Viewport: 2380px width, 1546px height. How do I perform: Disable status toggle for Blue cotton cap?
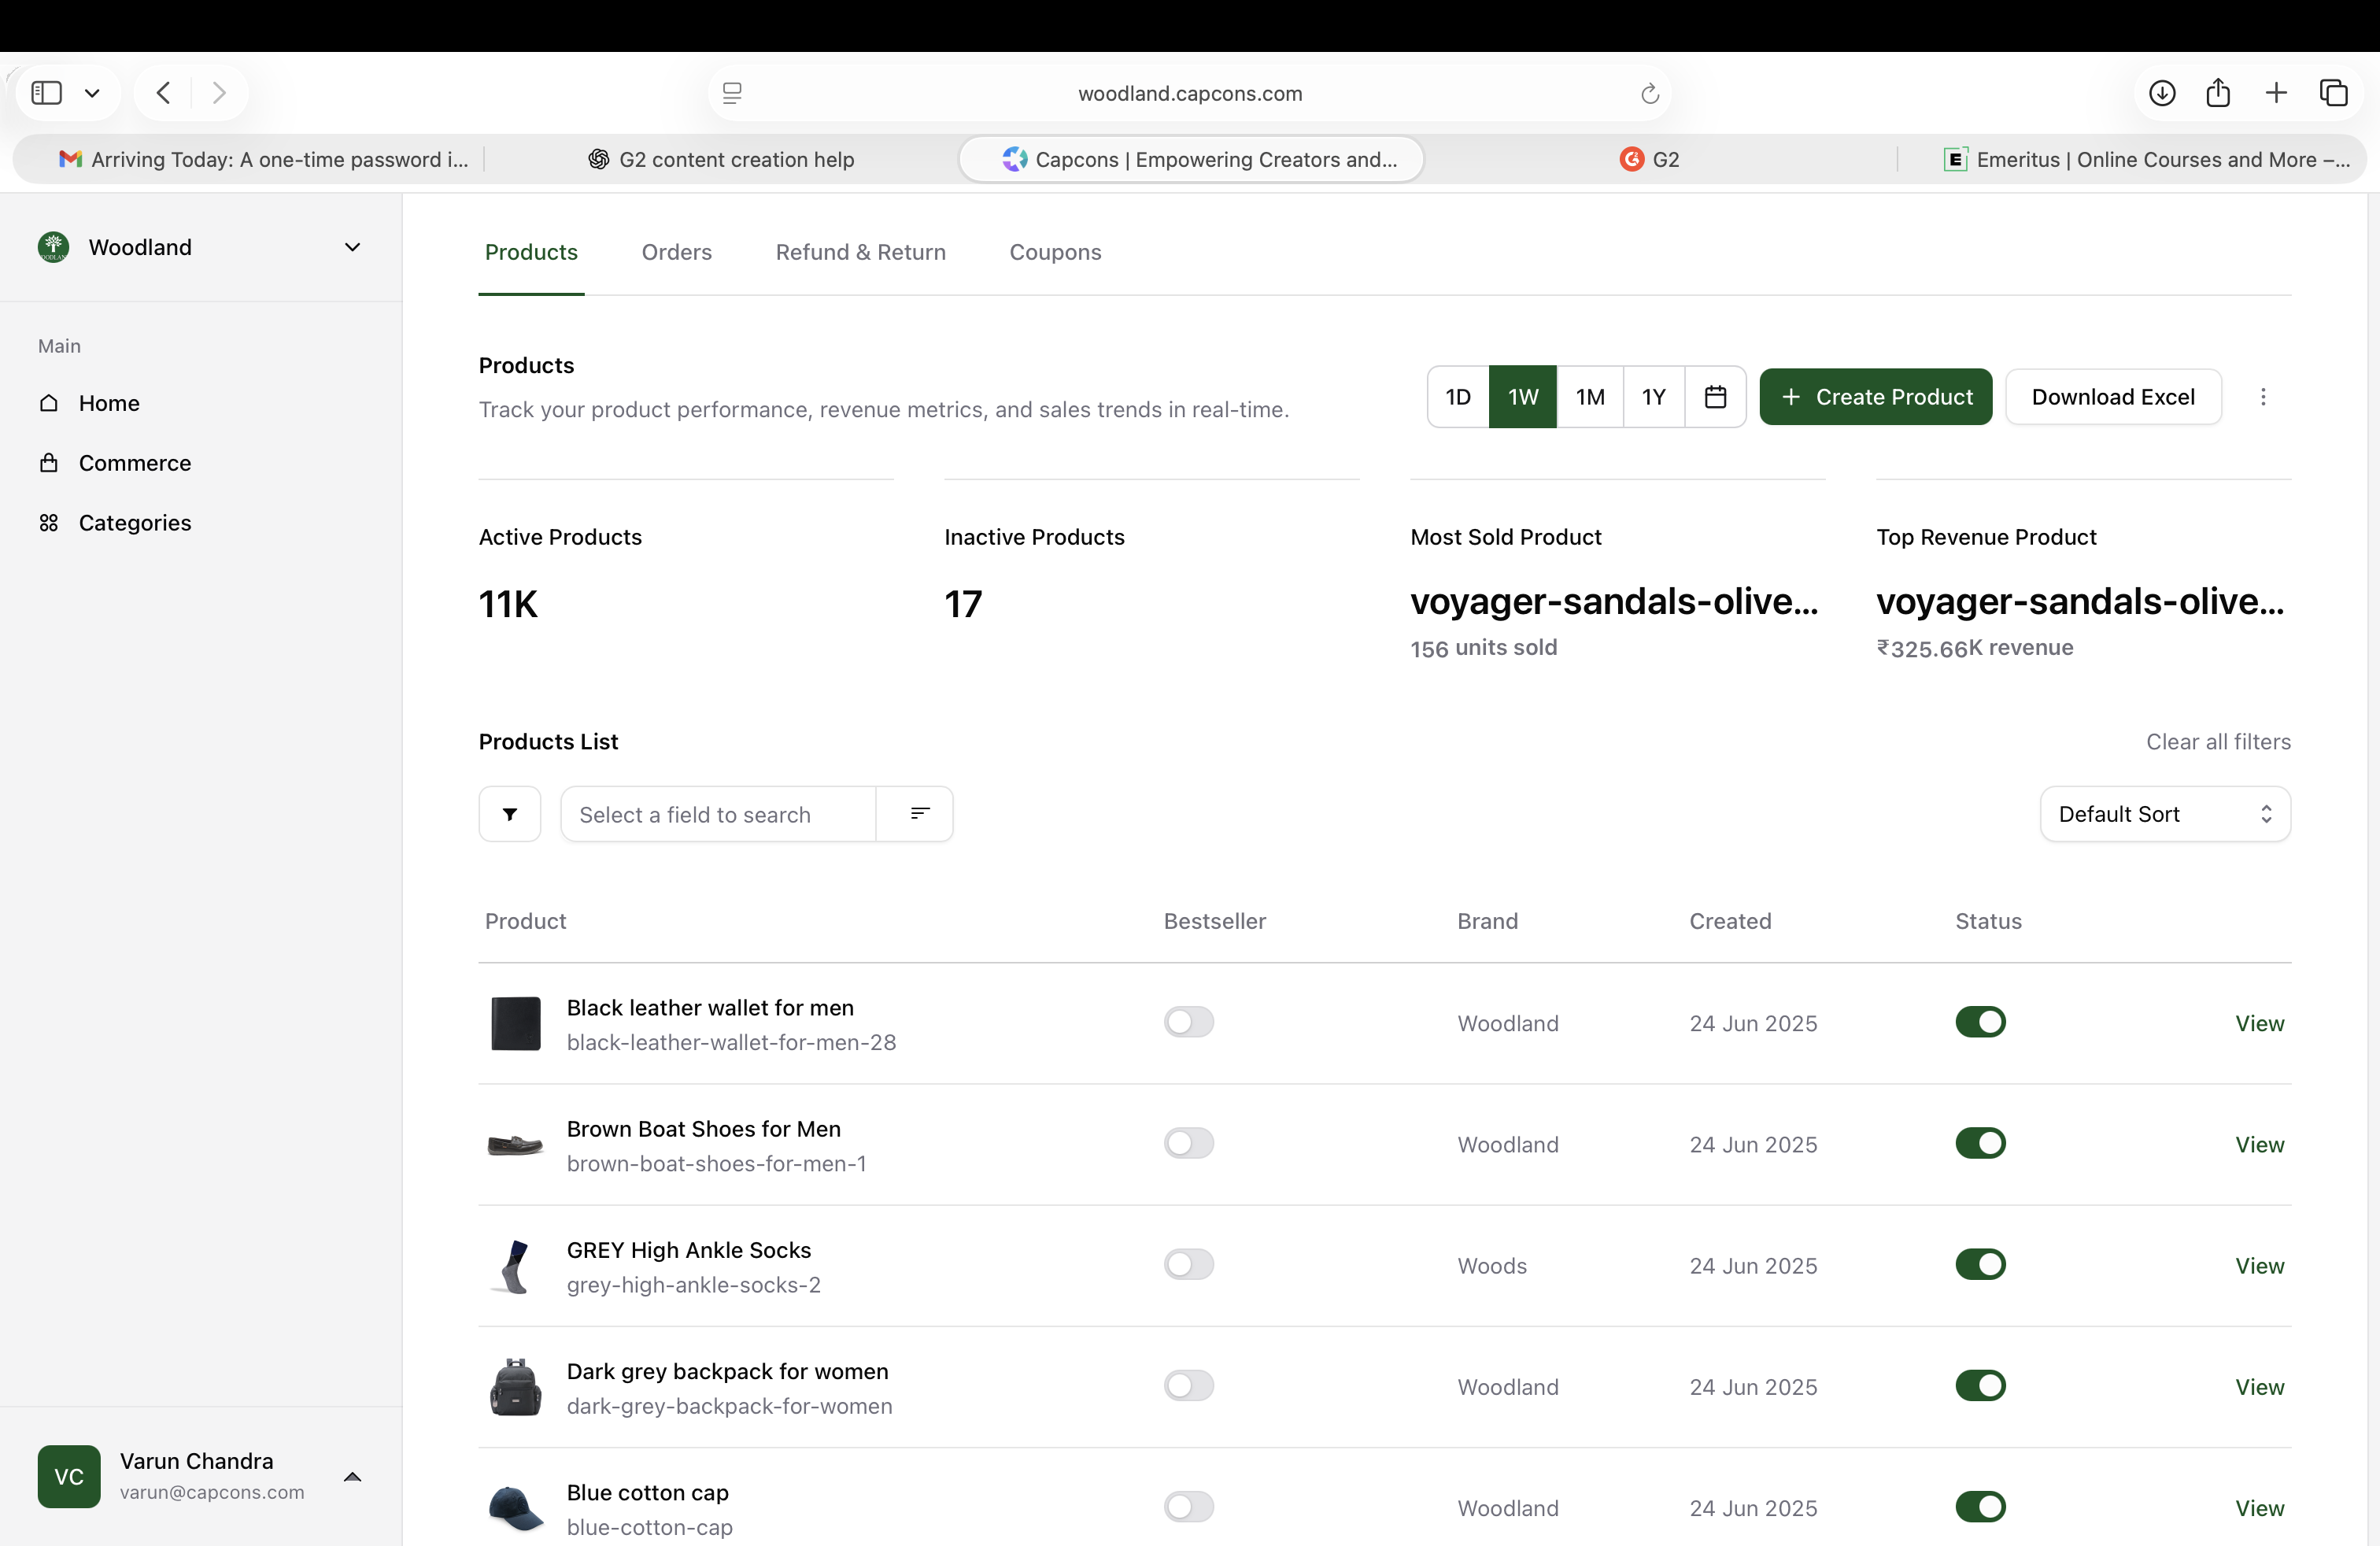(1980, 1507)
